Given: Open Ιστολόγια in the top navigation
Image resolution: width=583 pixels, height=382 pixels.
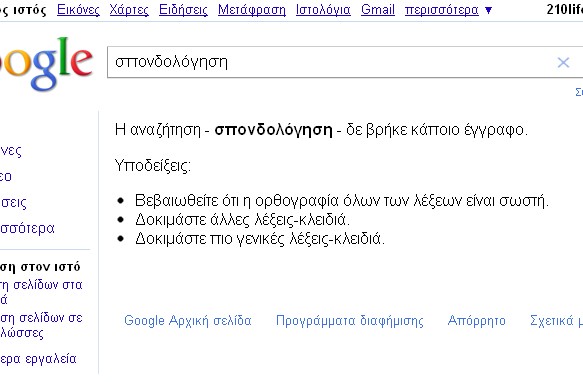Looking at the screenshot, I should 323,10.
